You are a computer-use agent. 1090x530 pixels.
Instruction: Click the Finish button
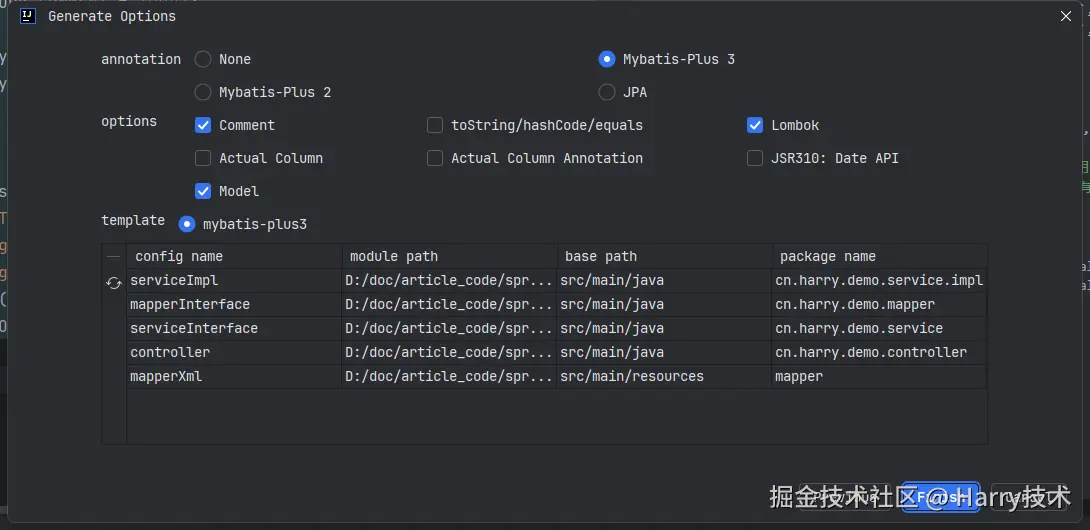(940, 497)
